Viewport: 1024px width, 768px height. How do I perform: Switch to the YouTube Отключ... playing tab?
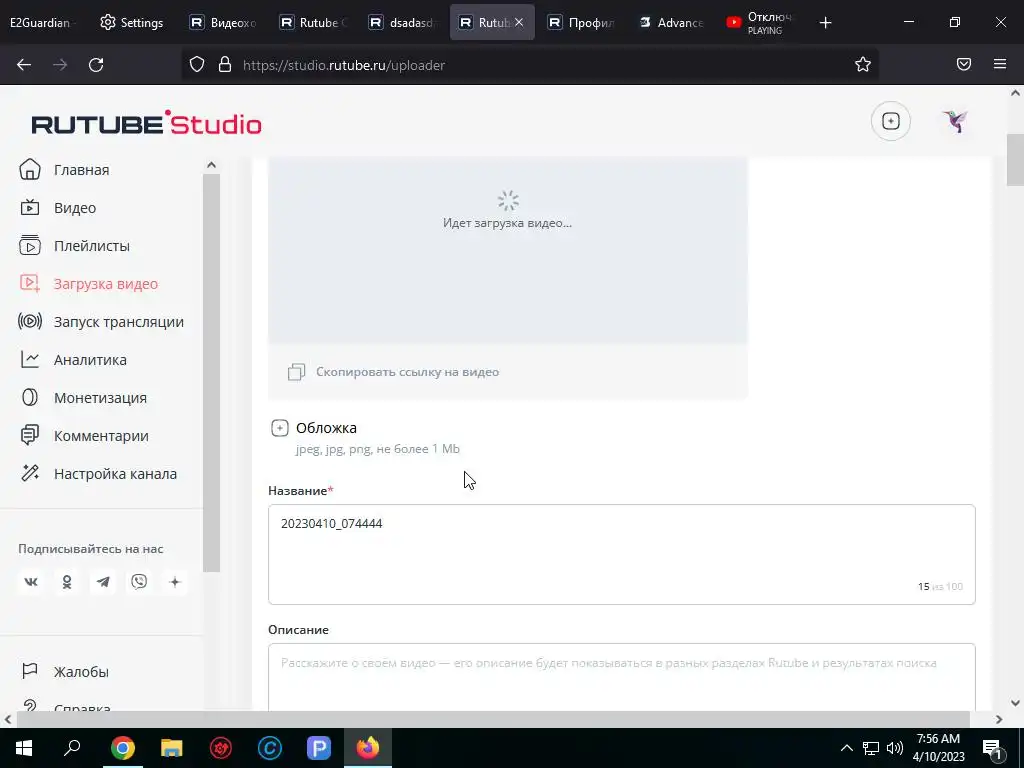click(x=760, y=22)
